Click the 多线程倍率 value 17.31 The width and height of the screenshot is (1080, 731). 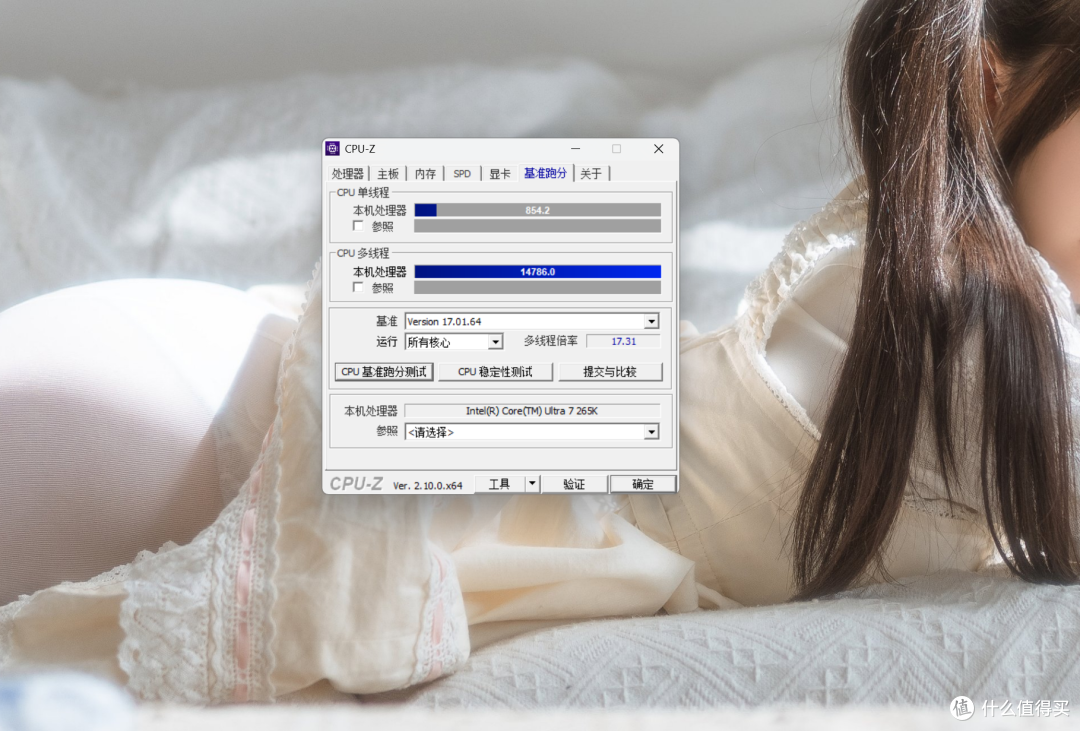[x=623, y=341]
